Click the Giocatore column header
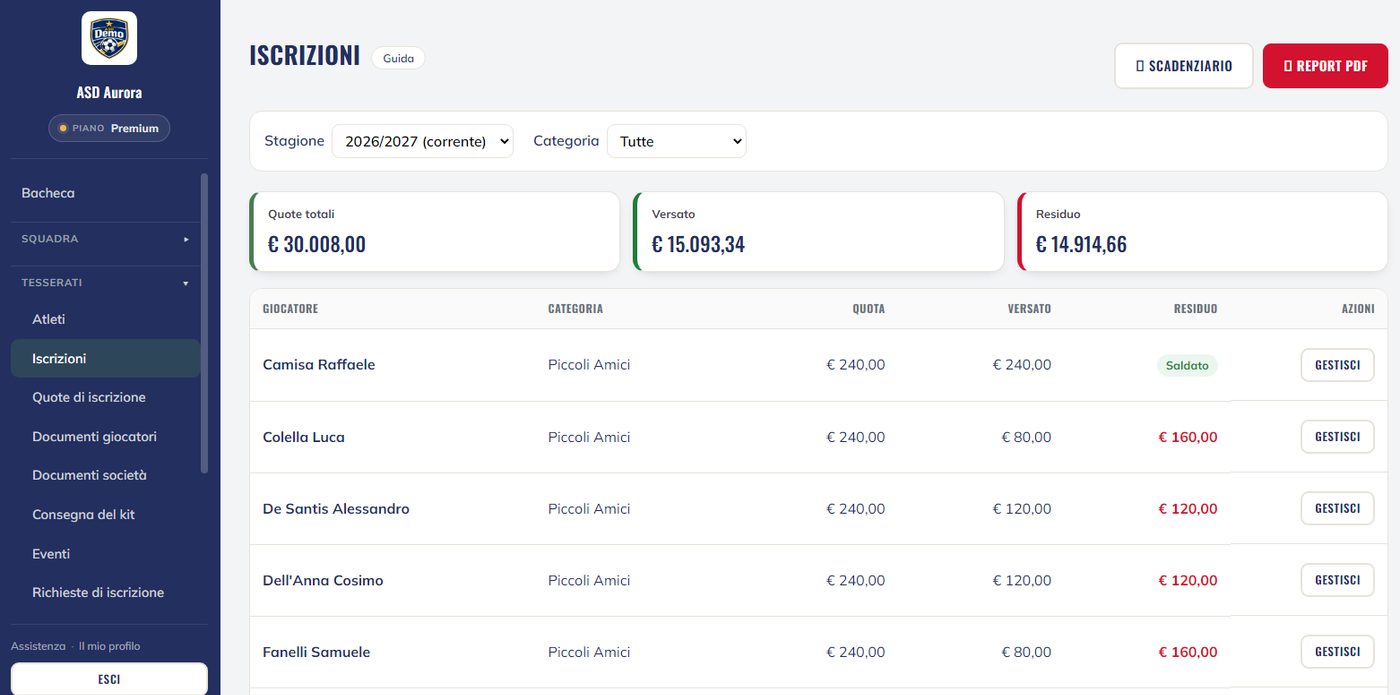Image resolution: width=1400 pixels, height=695 pixels. click(x=290, y=309)
